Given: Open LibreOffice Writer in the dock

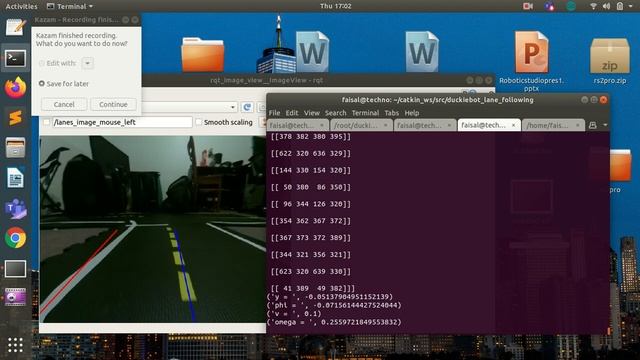Looking at the screenshot, I should coord(15,178).
